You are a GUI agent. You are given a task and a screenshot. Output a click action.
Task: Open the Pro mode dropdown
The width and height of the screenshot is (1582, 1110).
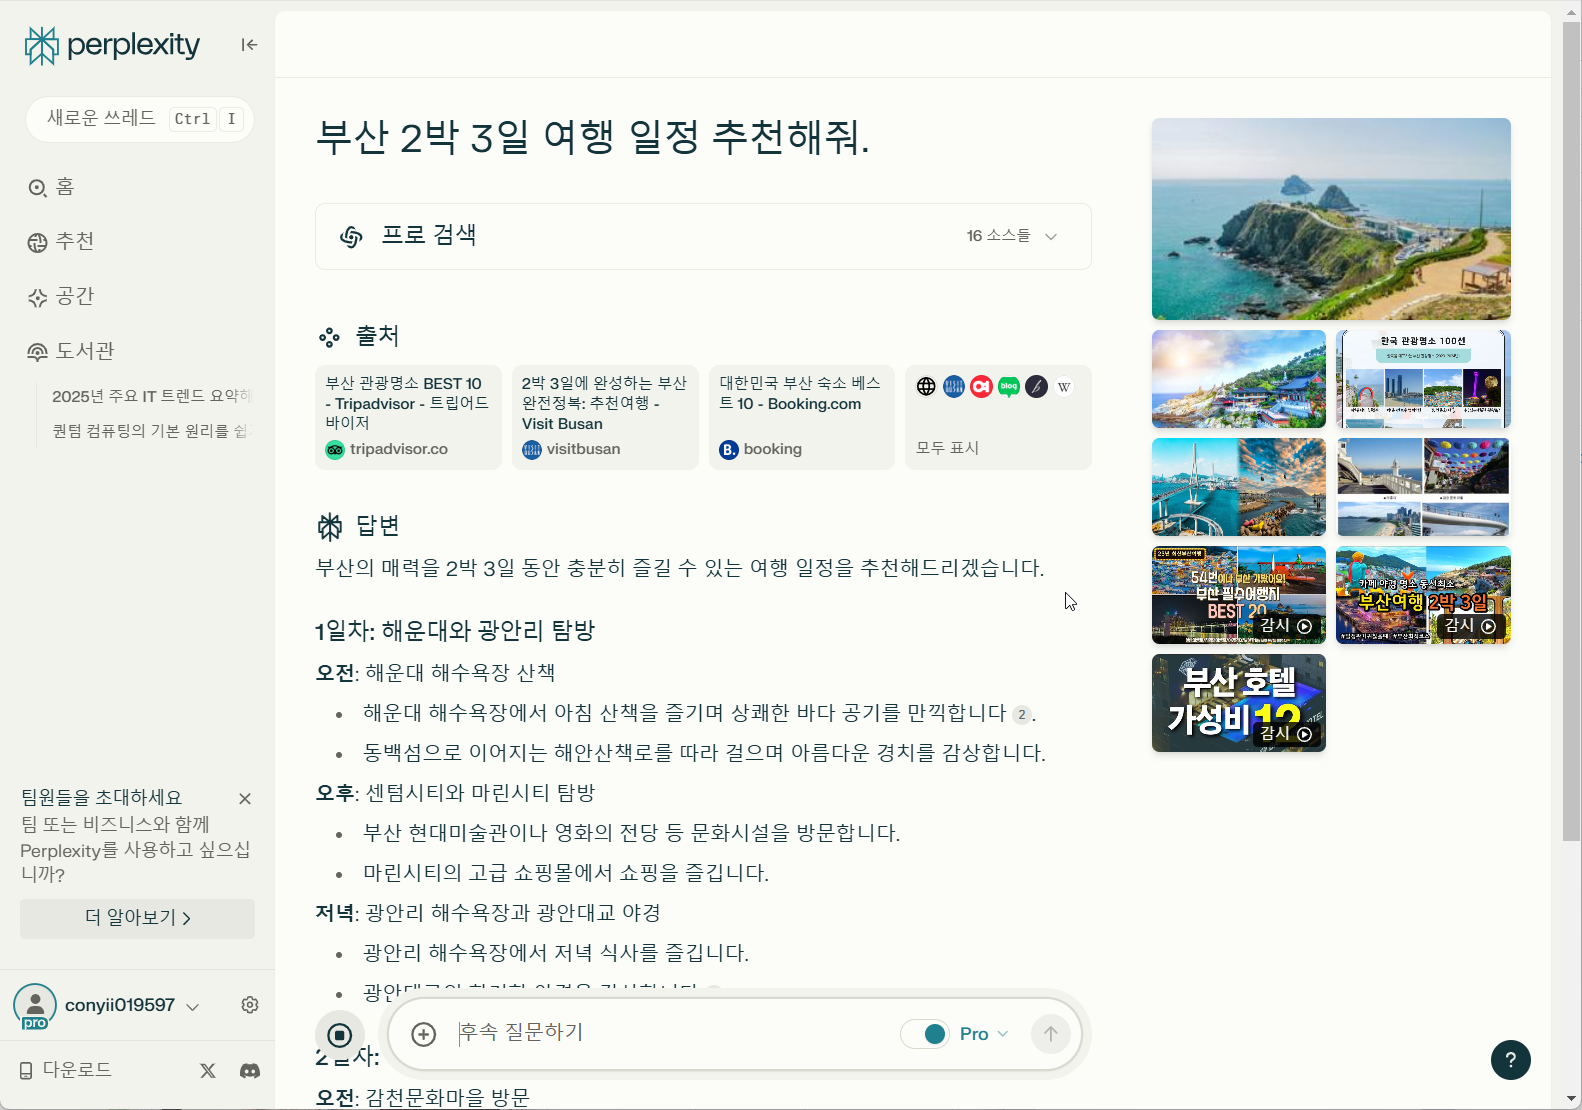[984, 1034]
